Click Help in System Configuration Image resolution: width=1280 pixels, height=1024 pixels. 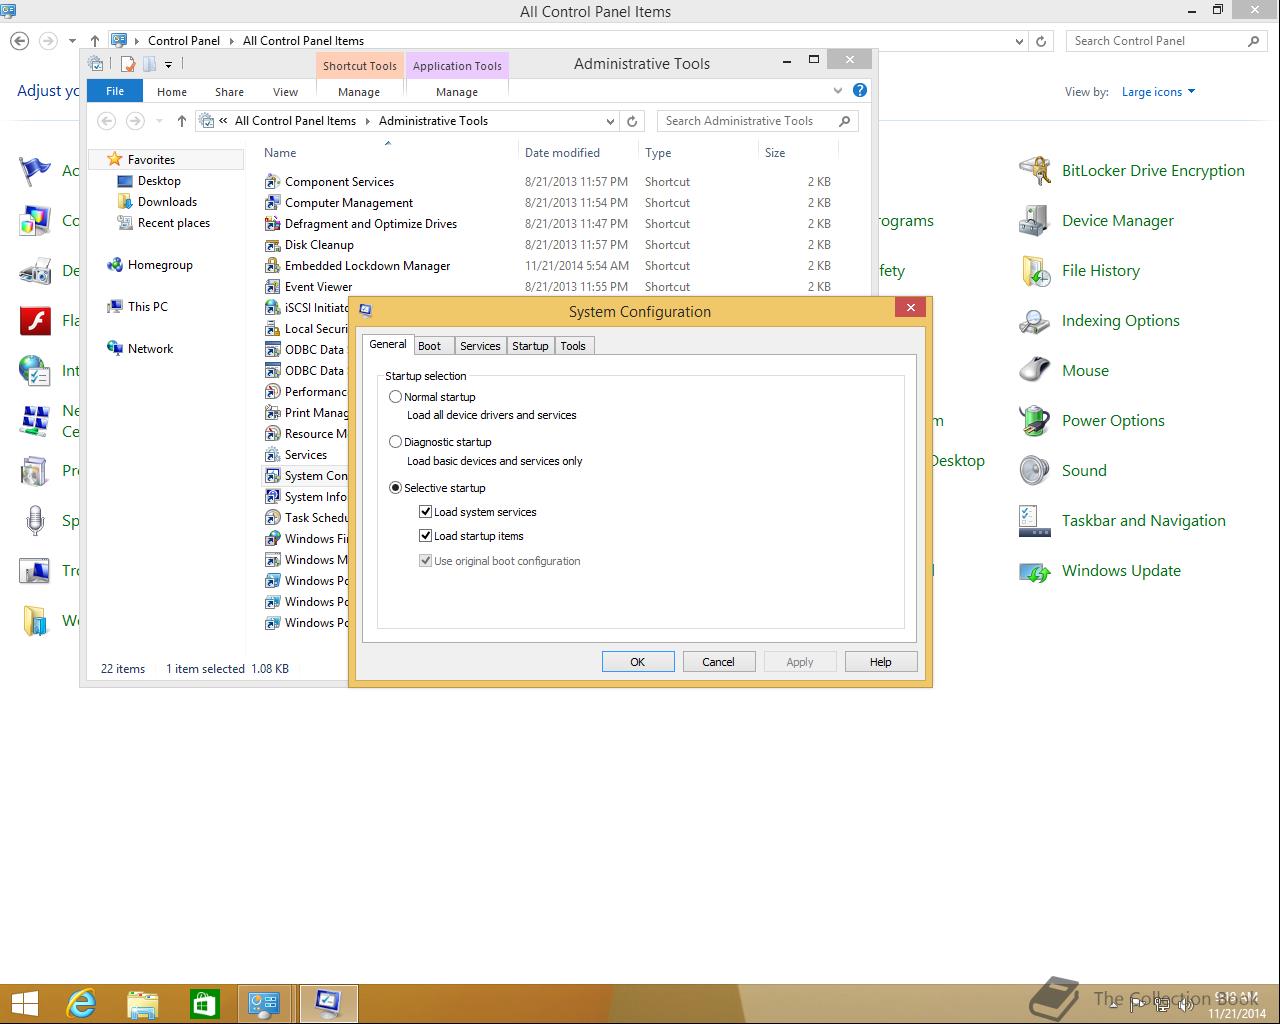(881, 662)
